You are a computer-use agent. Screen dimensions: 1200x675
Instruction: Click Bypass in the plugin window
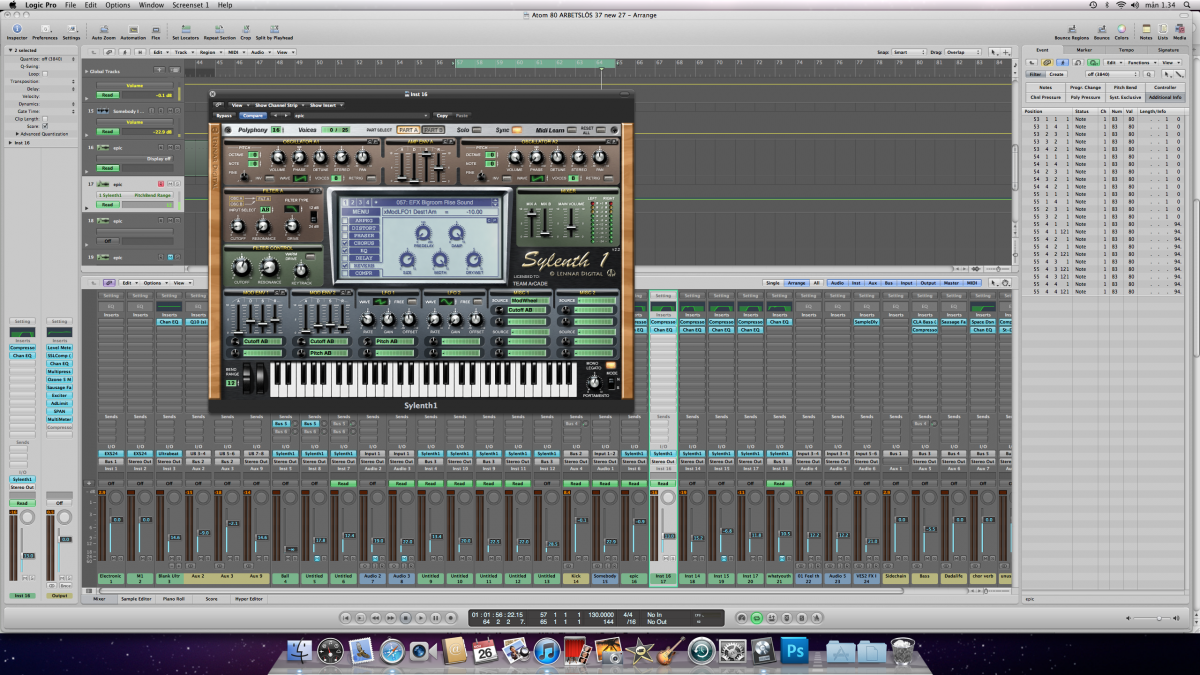[x=224, y=116]
